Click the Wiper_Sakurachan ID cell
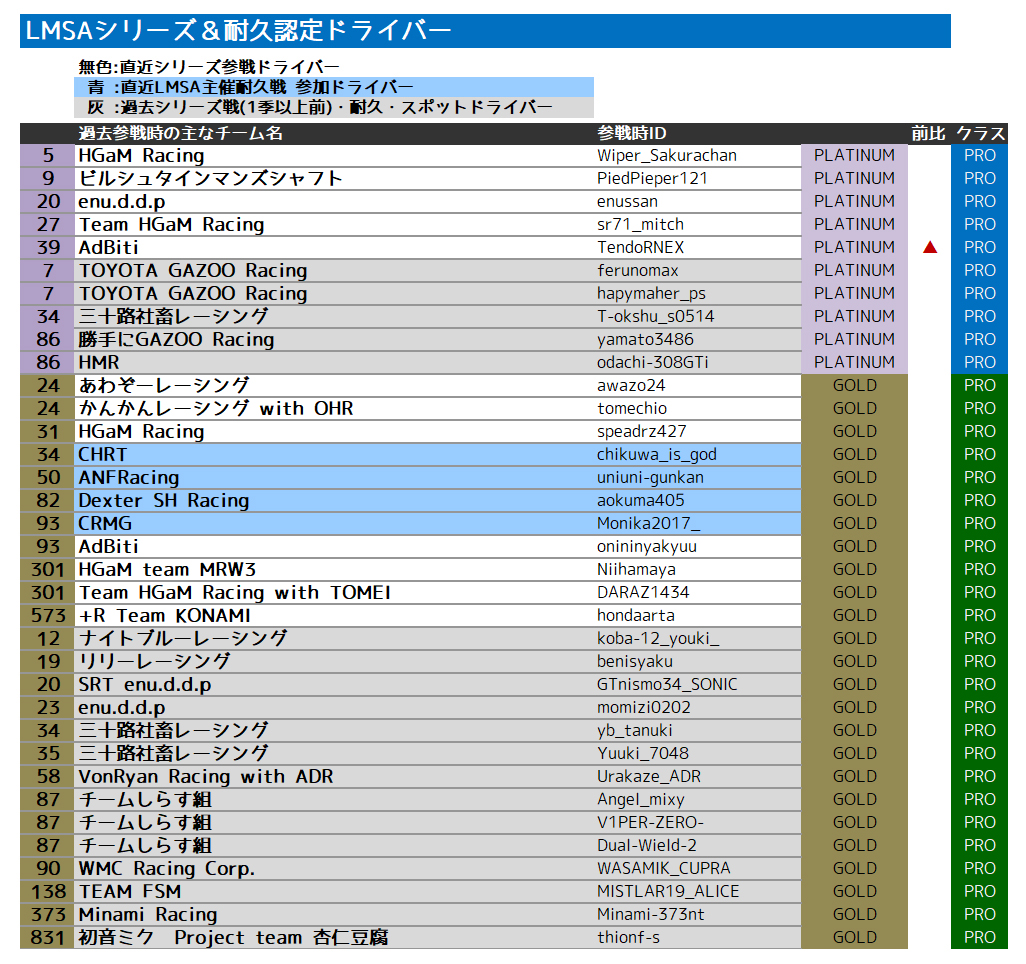 667,155
